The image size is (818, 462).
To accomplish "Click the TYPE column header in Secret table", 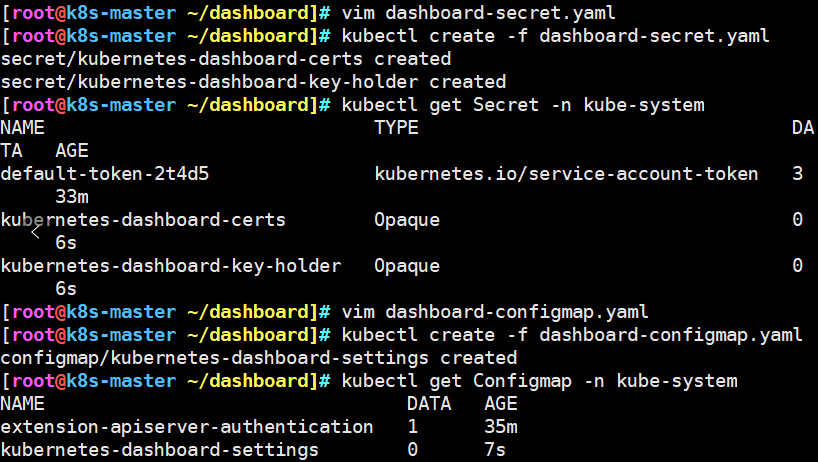I will click(396, 127).
